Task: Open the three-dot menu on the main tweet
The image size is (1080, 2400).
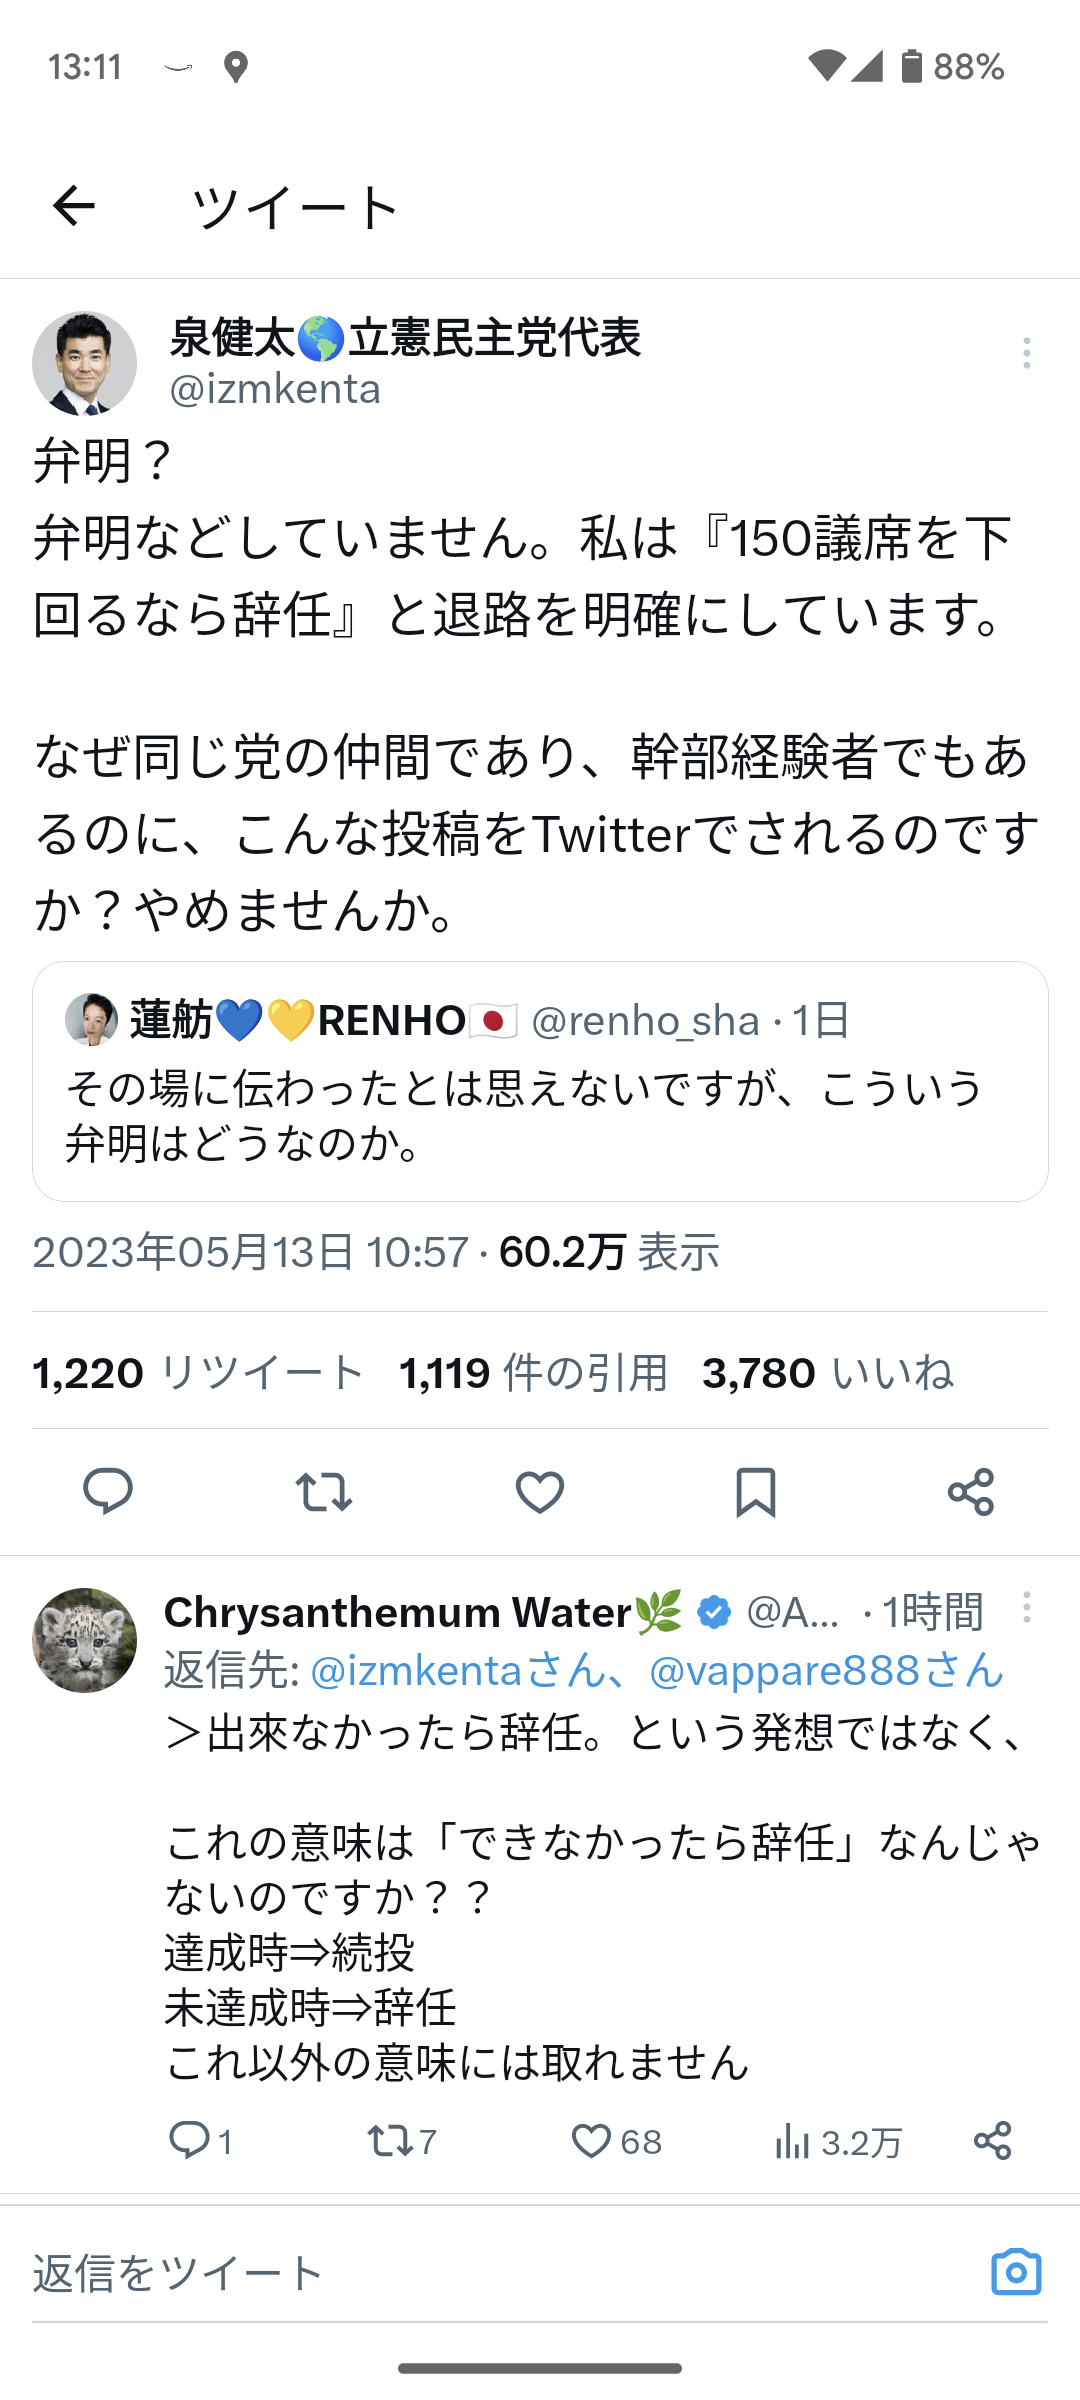Action: 1026,353
